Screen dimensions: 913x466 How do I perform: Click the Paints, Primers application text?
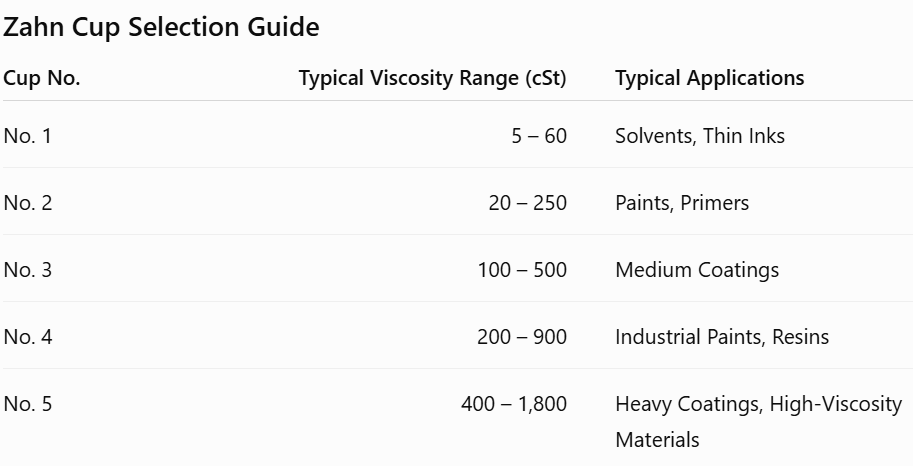pyautogui.click(x=682, y=203)
